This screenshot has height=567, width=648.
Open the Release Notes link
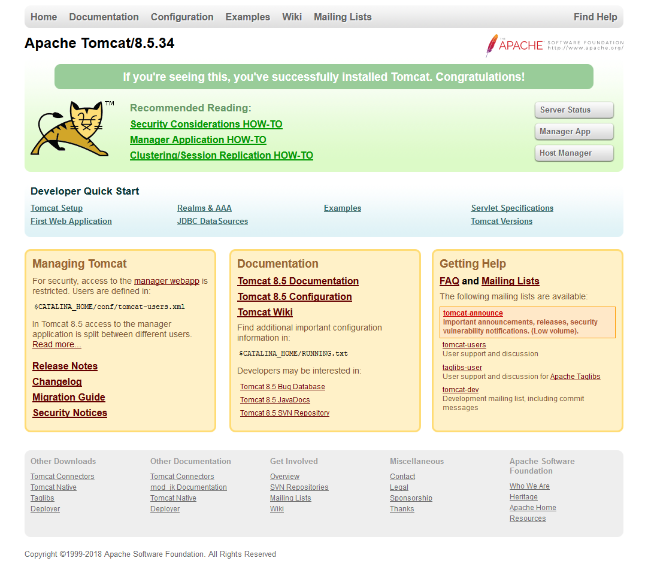[65, 366]
